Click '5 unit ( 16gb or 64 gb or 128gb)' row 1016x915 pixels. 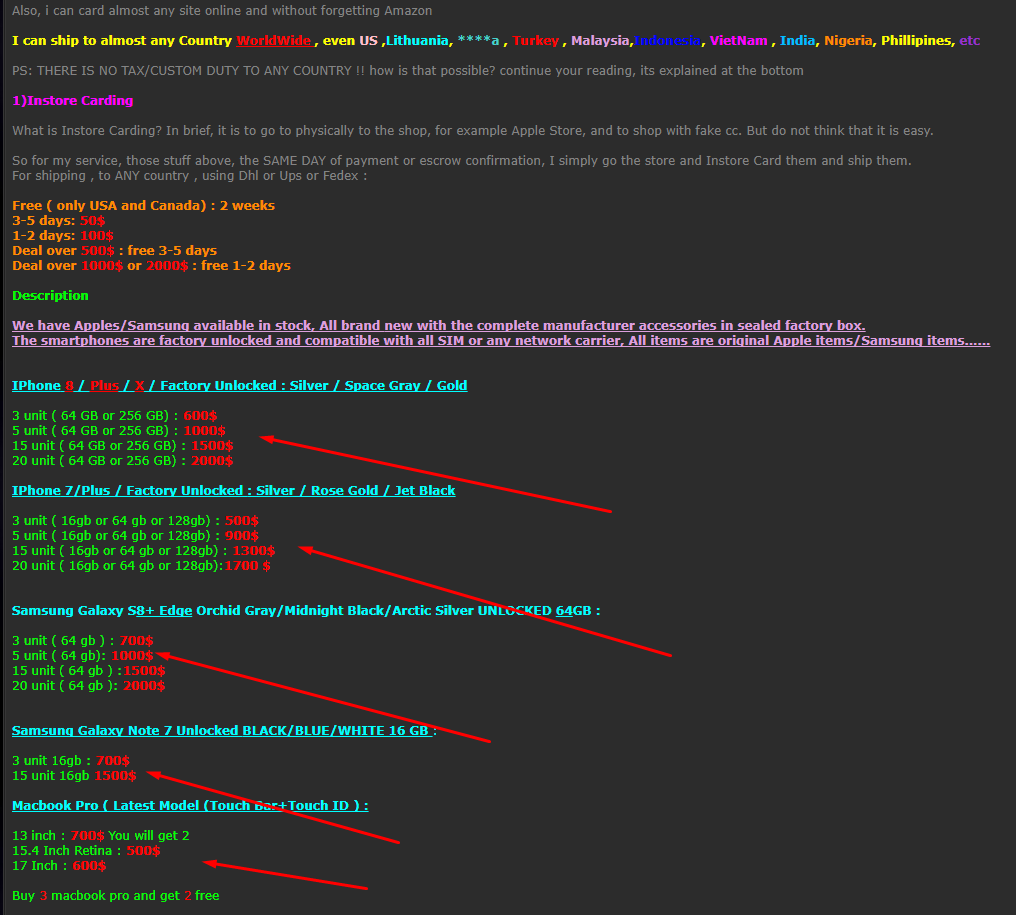click(135, 535)
